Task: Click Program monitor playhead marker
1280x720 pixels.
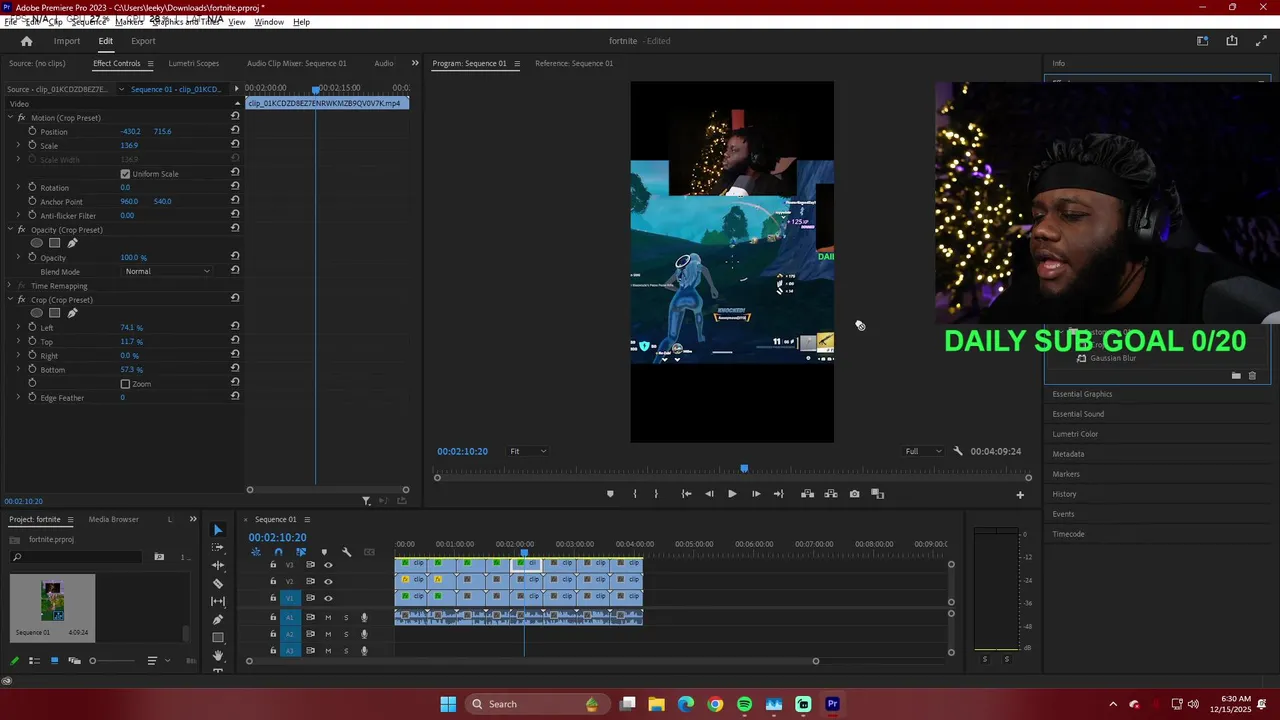Action: tap(744, 468)
